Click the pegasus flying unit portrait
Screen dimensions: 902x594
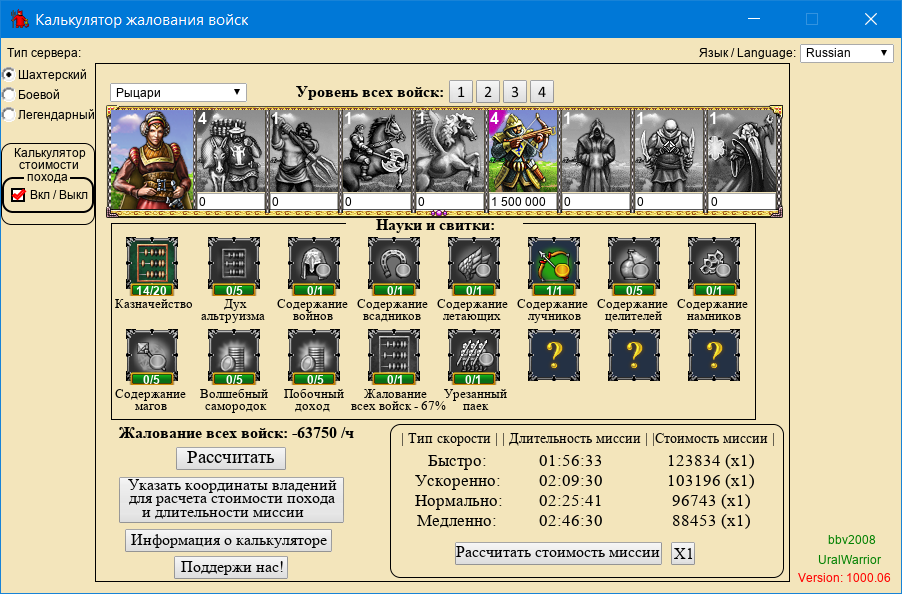448,150
